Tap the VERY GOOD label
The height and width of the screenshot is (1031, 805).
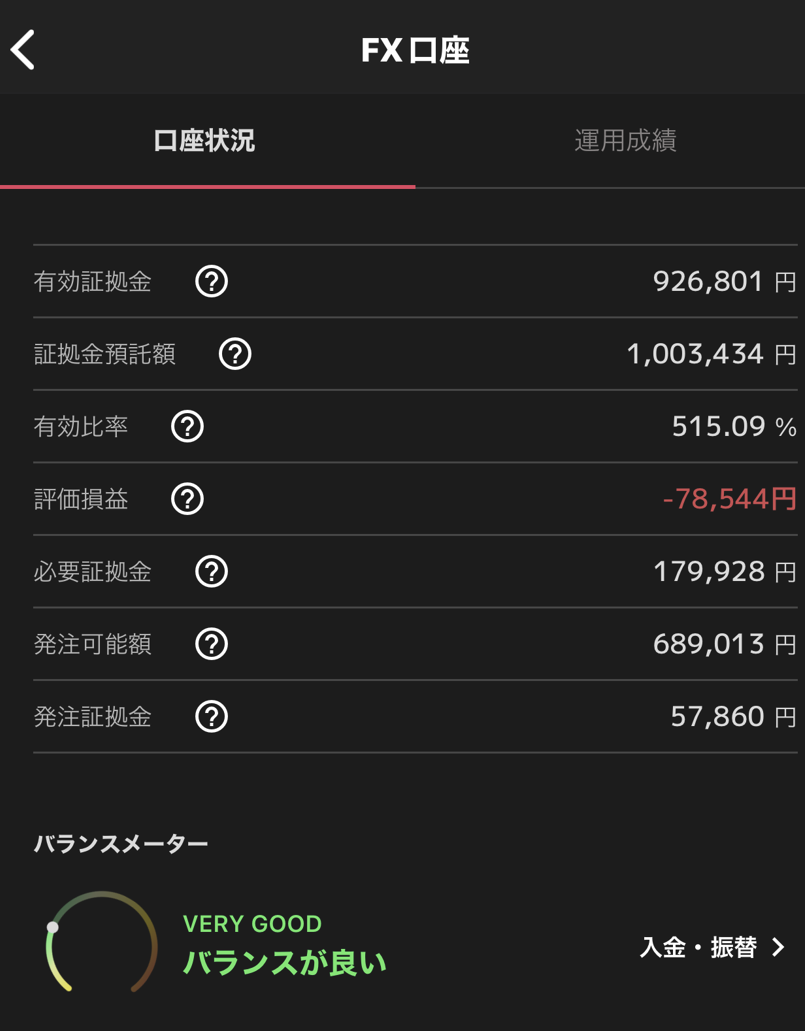pos(252,923)
